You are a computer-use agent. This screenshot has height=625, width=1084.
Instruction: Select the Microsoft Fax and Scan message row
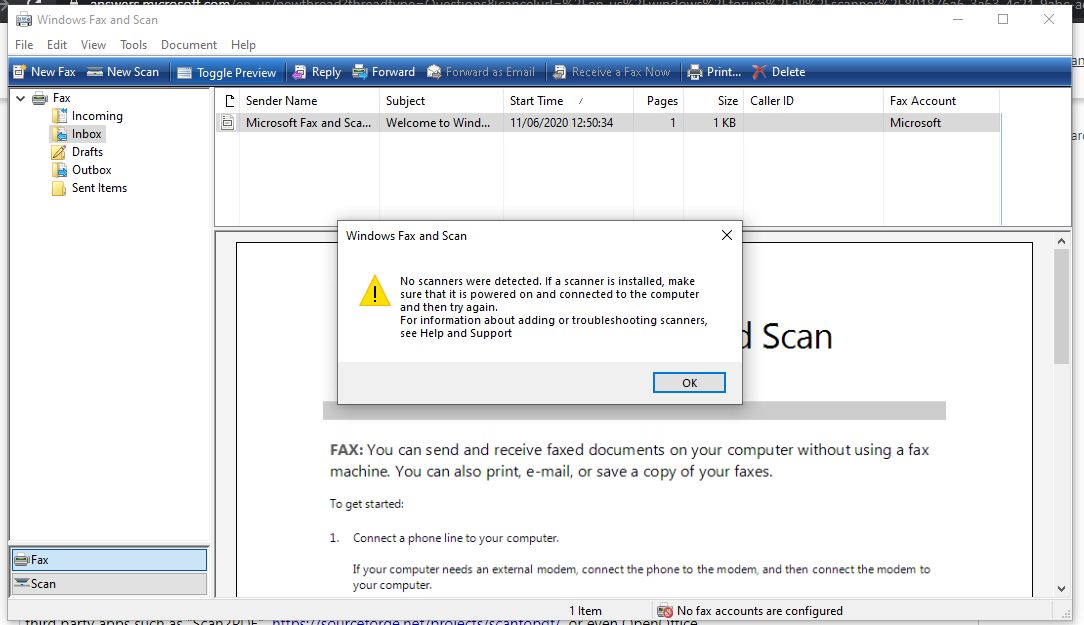tap(608, 123)
